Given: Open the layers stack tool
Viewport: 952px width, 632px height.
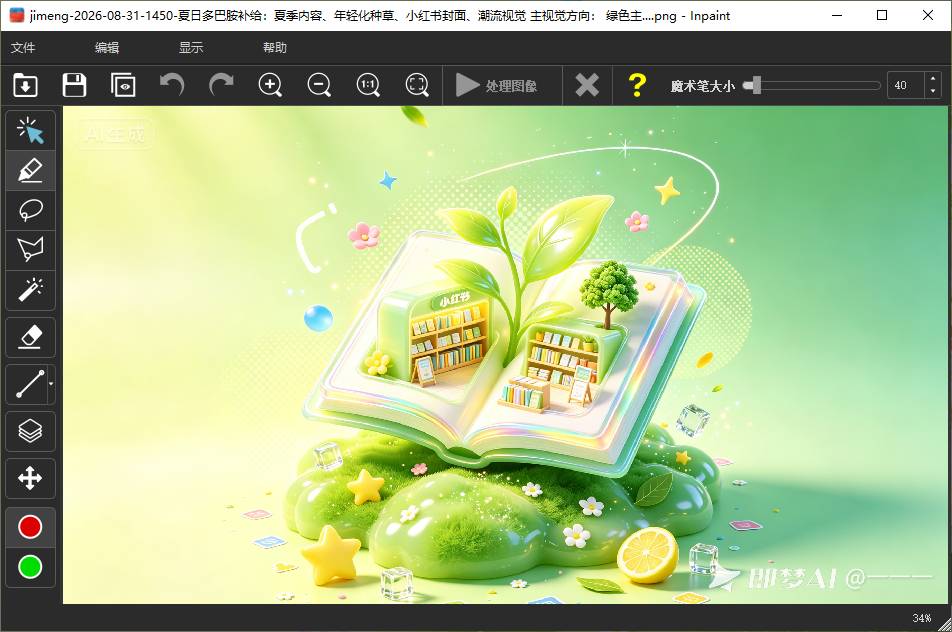Looking at the screenshot, I should pyautogui.click(x=30, y=431).
